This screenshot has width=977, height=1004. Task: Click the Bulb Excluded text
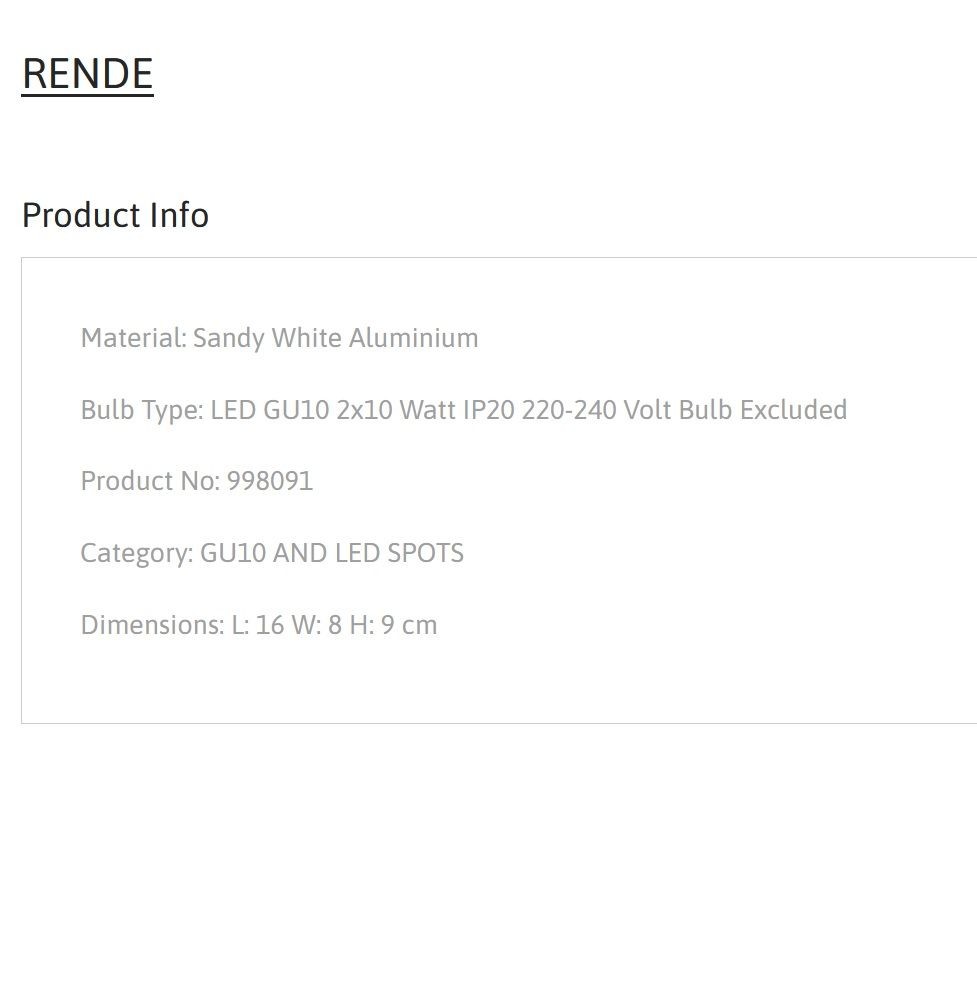coord(763,410)
